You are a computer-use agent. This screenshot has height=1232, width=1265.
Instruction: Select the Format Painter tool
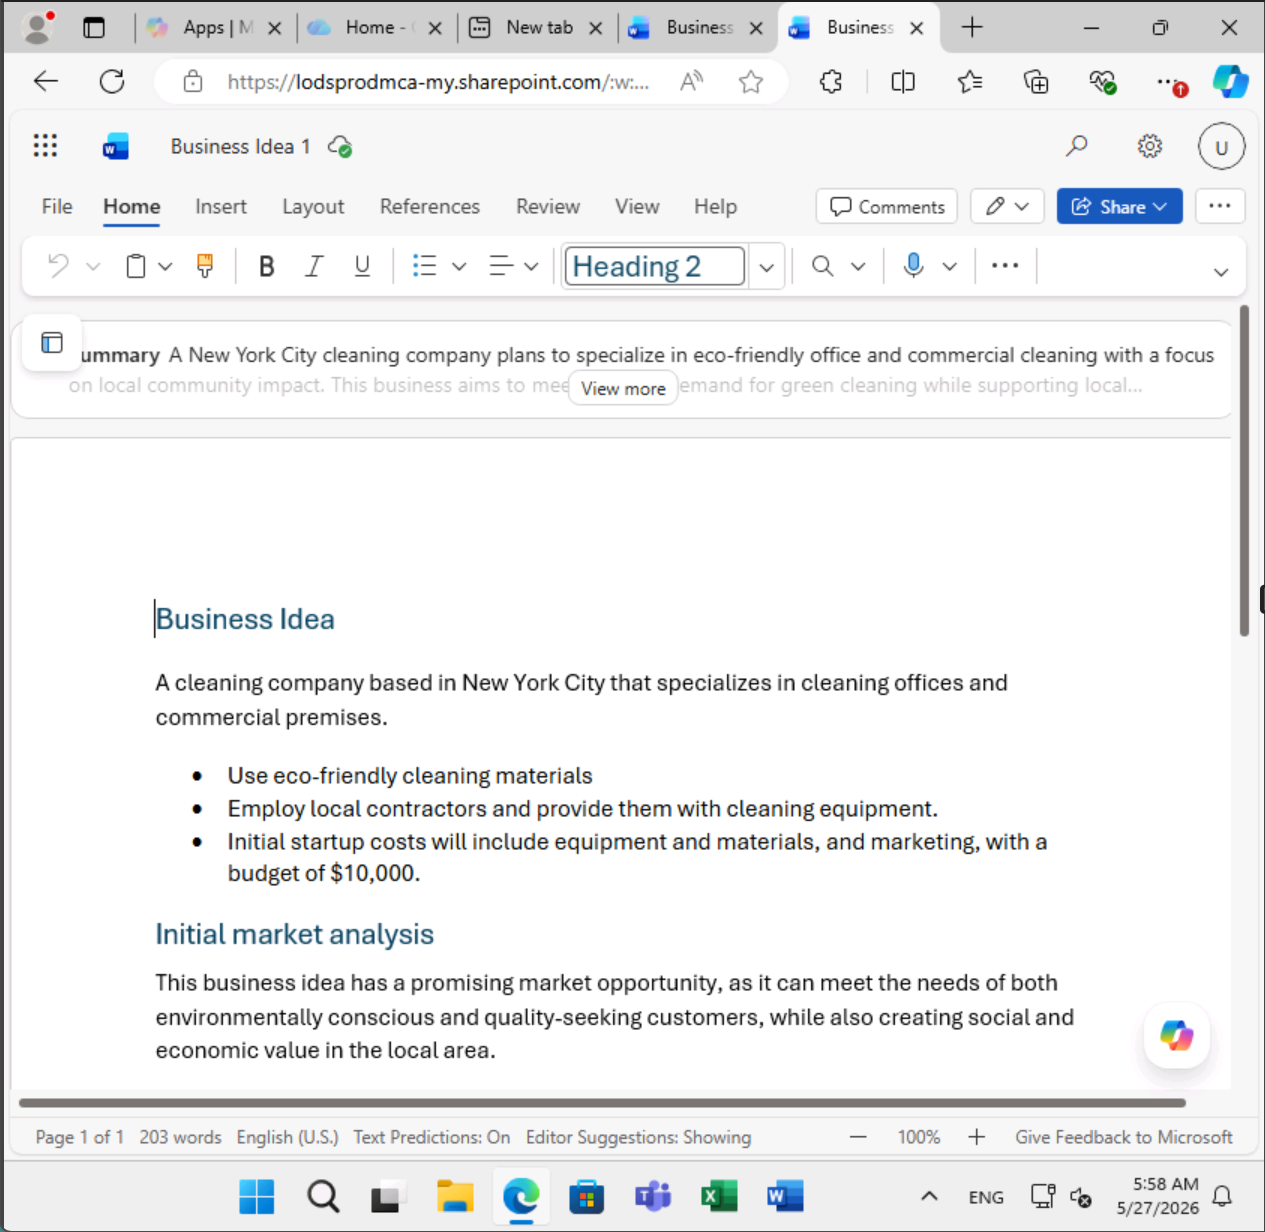tap(205, 266)
